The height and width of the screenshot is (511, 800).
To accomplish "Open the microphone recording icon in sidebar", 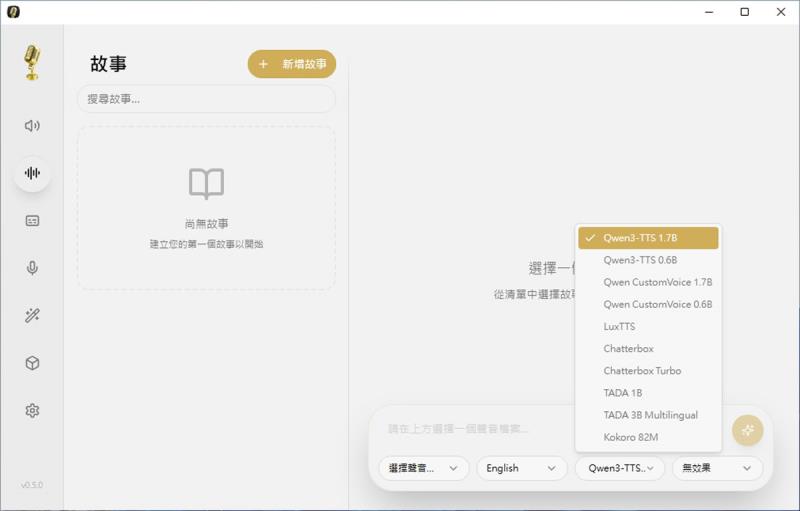I will click(32, 268).
